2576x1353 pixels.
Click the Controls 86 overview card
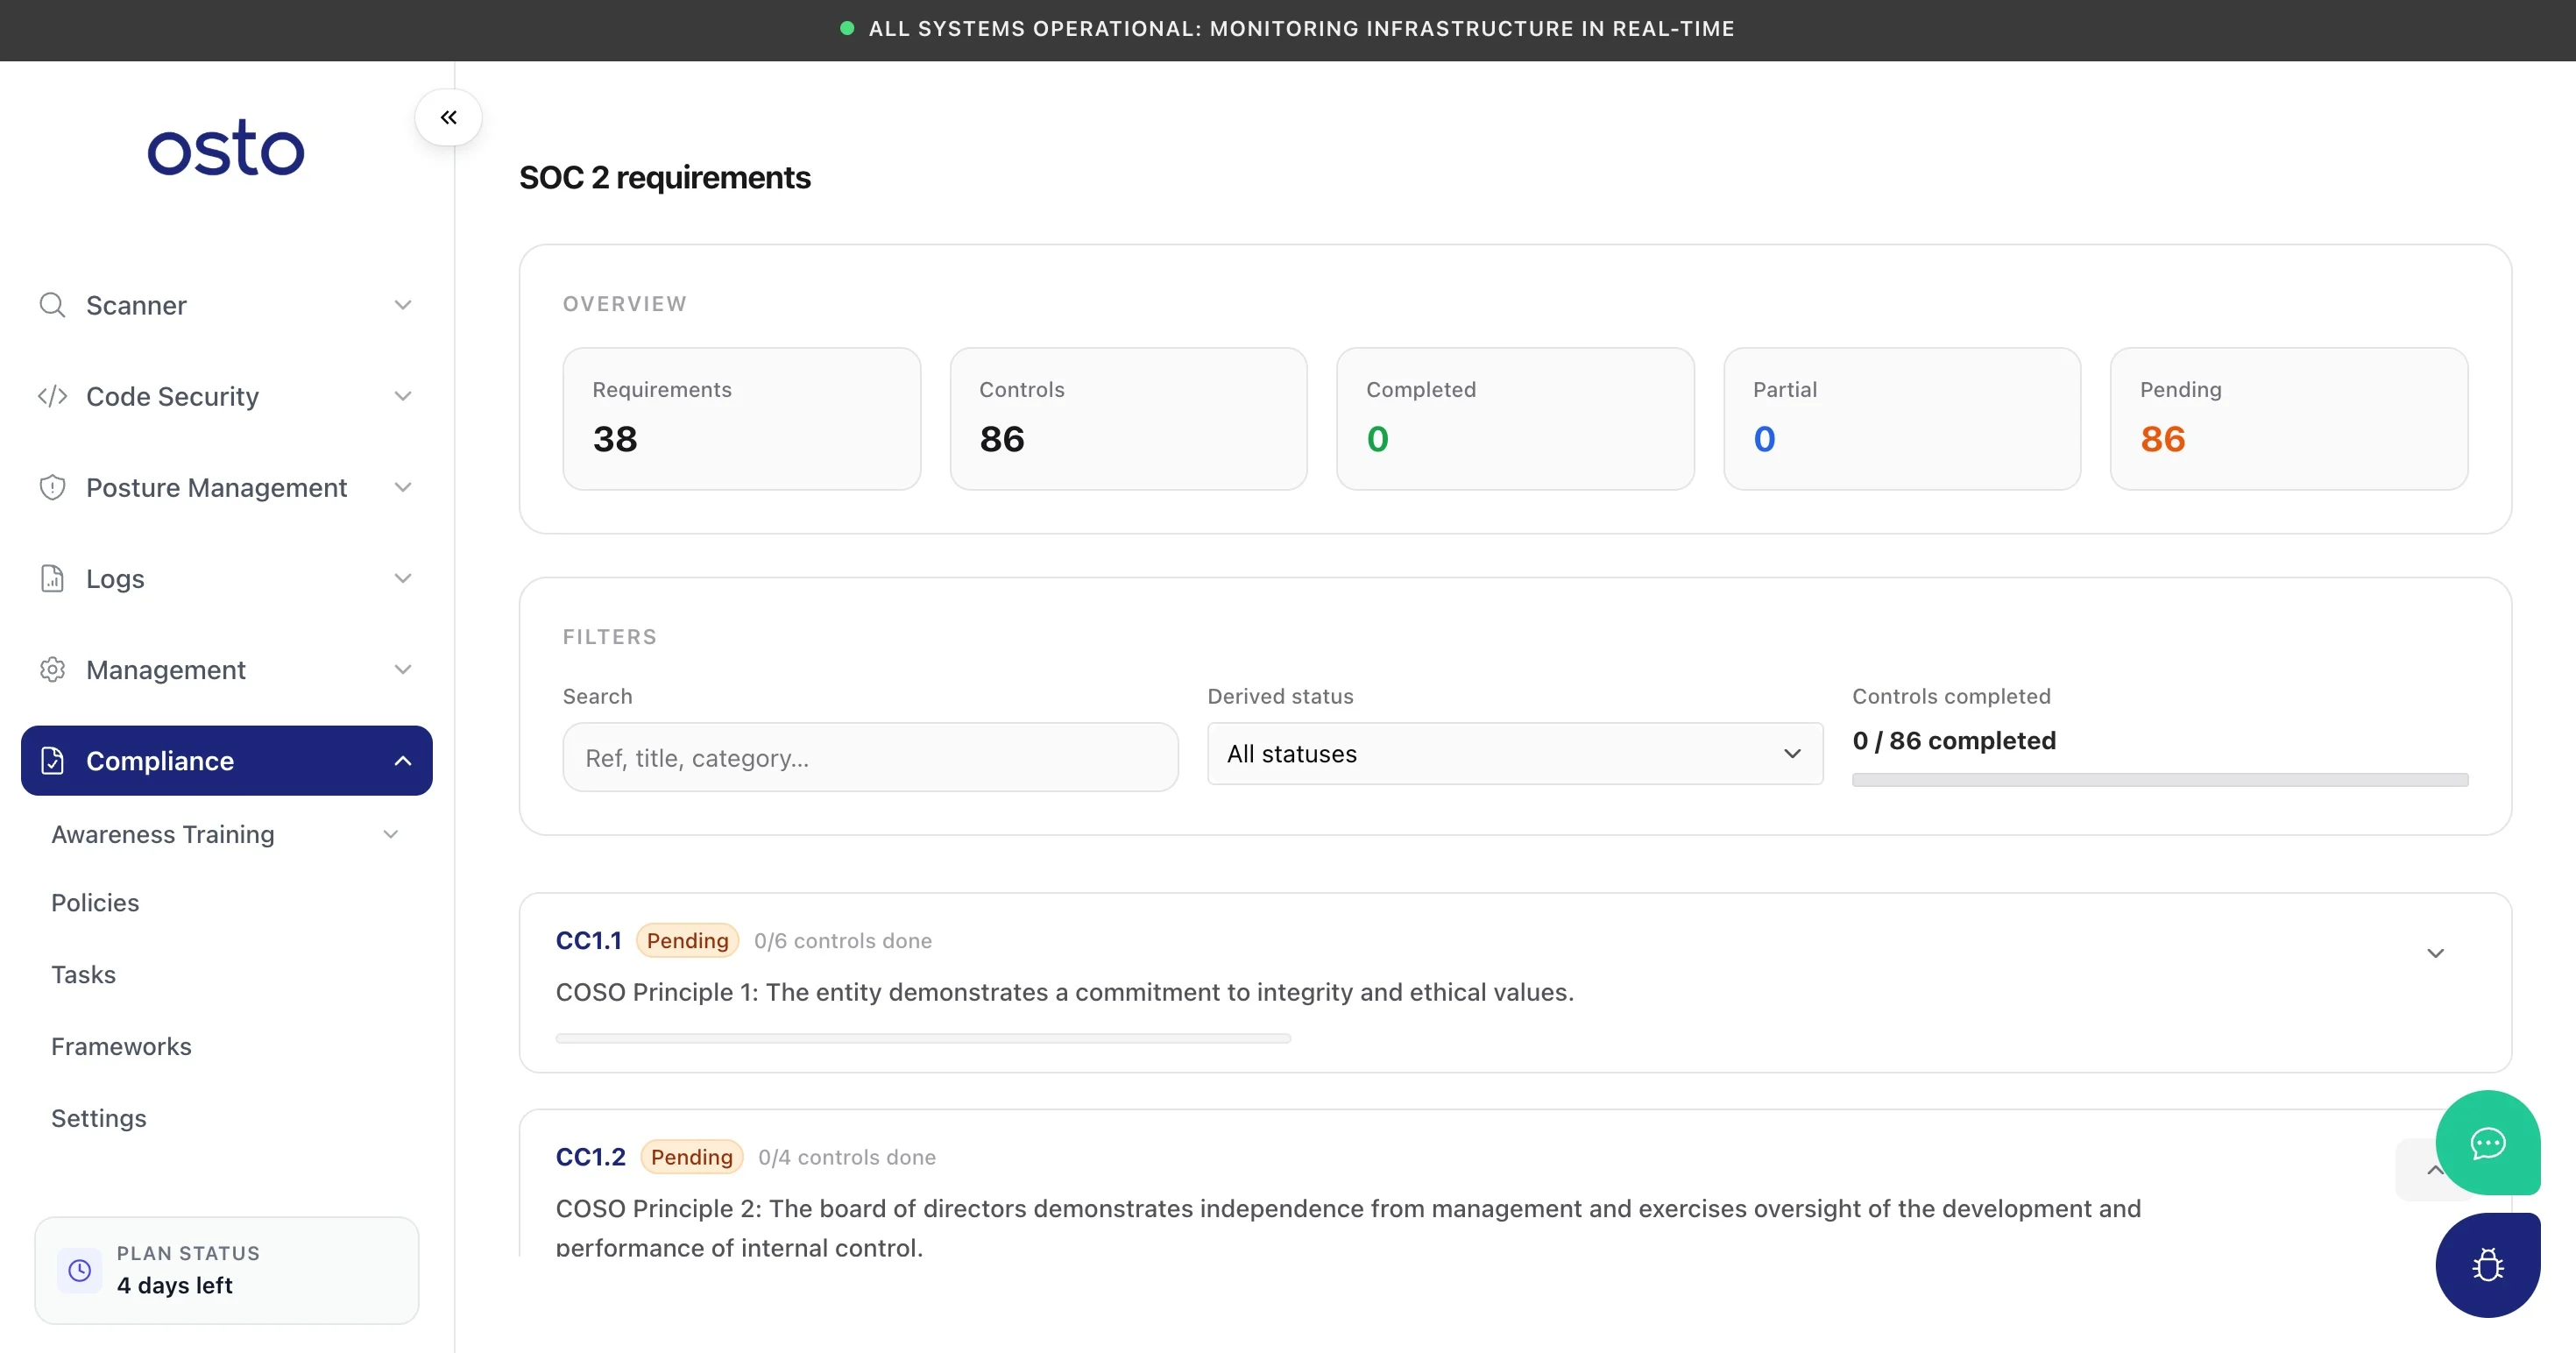(1128, 418)
